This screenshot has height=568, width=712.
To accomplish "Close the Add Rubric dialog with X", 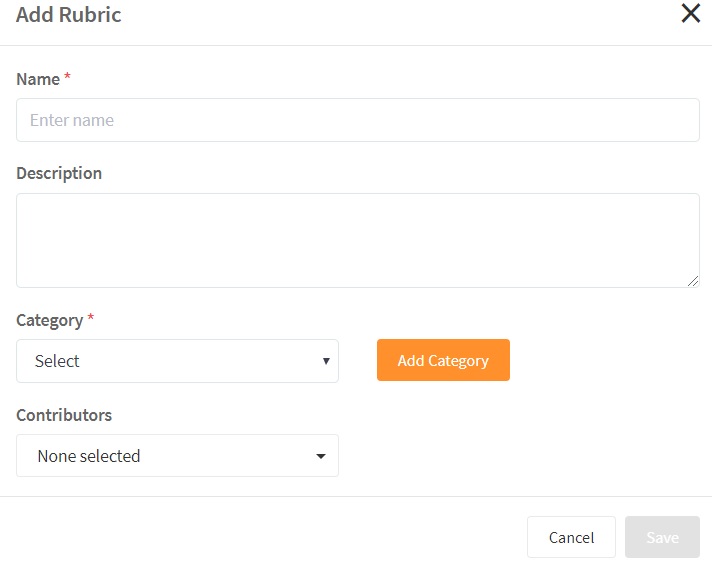I will 690,14.
